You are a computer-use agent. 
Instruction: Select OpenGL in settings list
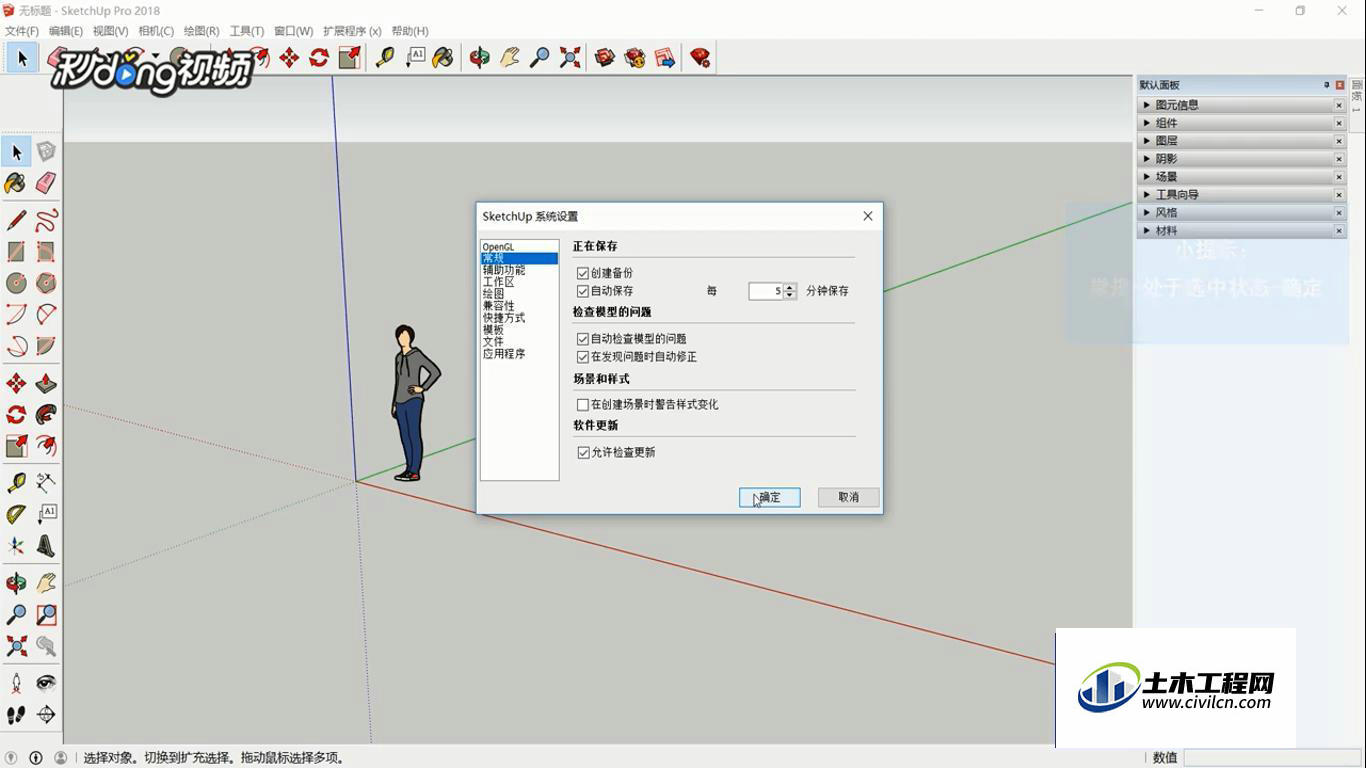point(498,246)
